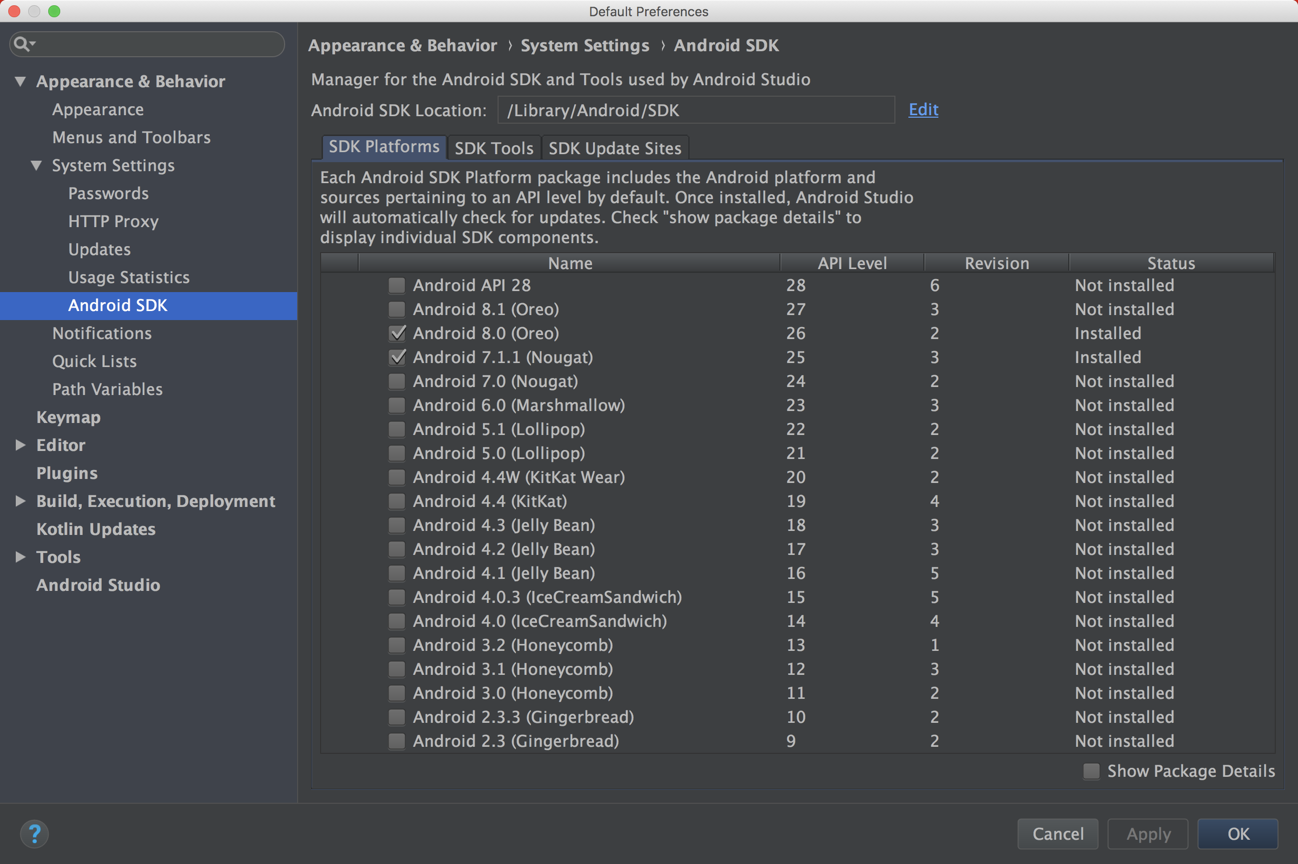Open Notifications settings
The height and width of the screenshot is (864, 1298).
pyautogui.click(x=102, y=333)
